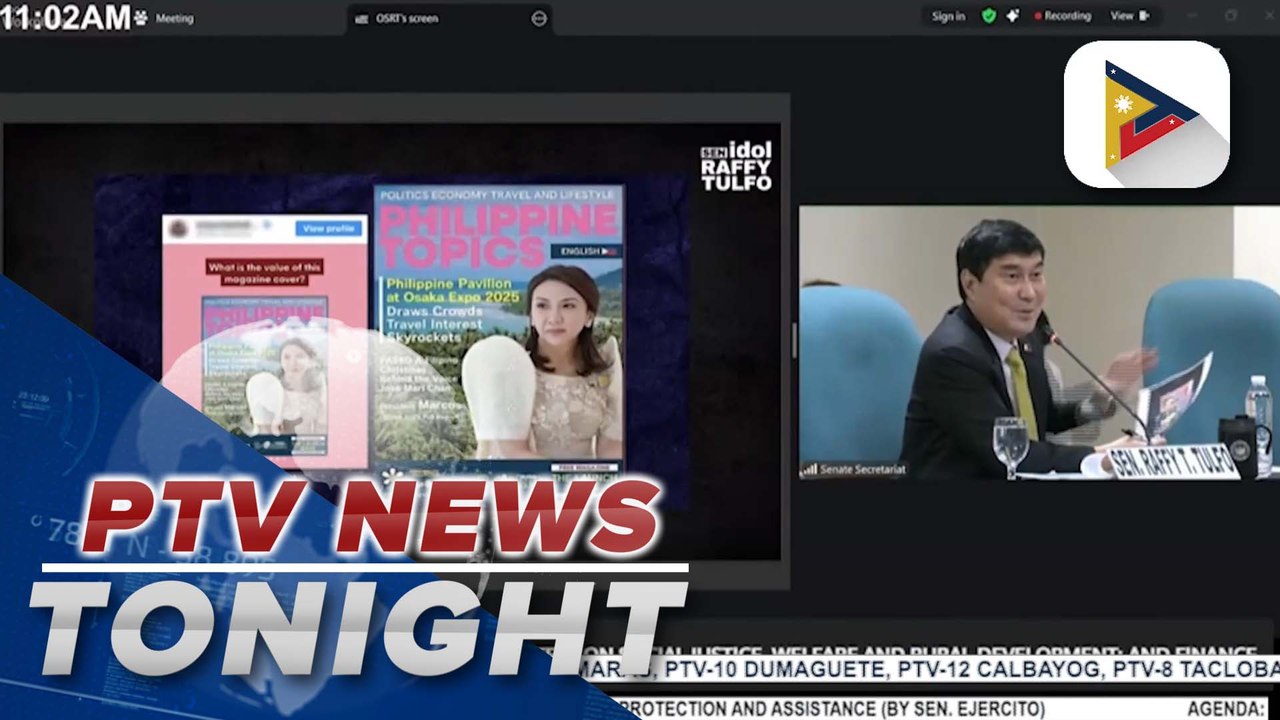Click the PTV channel logo
The image size is (1280, 720).
1147,114
